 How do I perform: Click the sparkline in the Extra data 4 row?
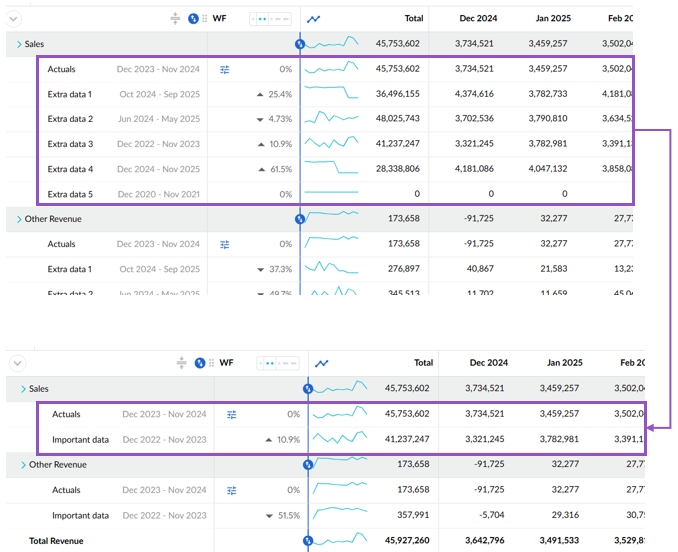pos(331,167)
